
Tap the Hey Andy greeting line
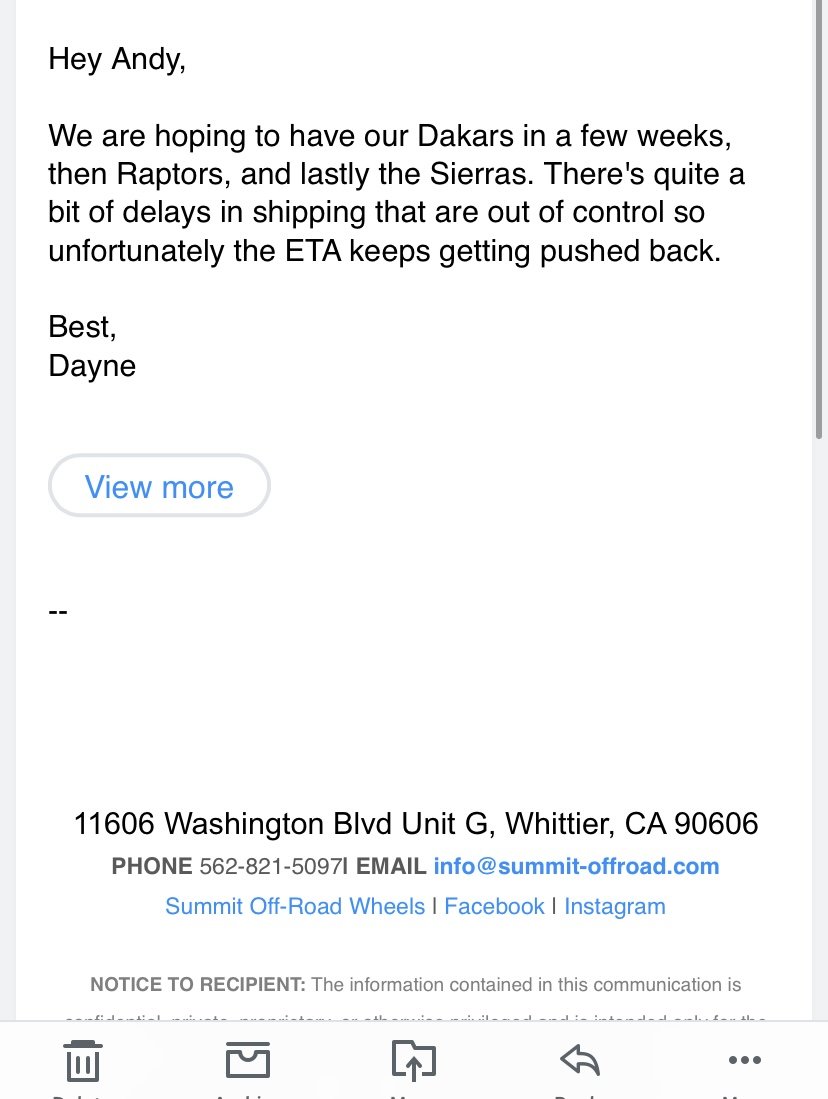[x=117, y=59]
